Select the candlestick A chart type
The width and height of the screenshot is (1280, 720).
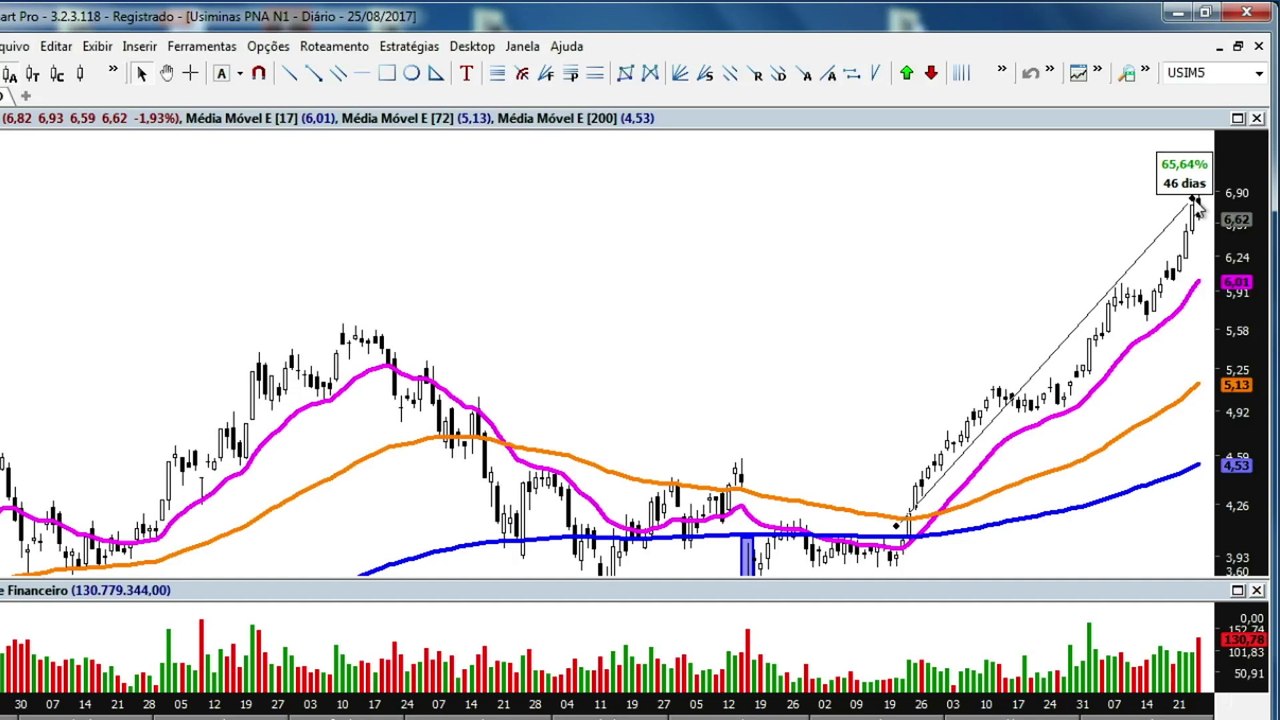[9, 73]
